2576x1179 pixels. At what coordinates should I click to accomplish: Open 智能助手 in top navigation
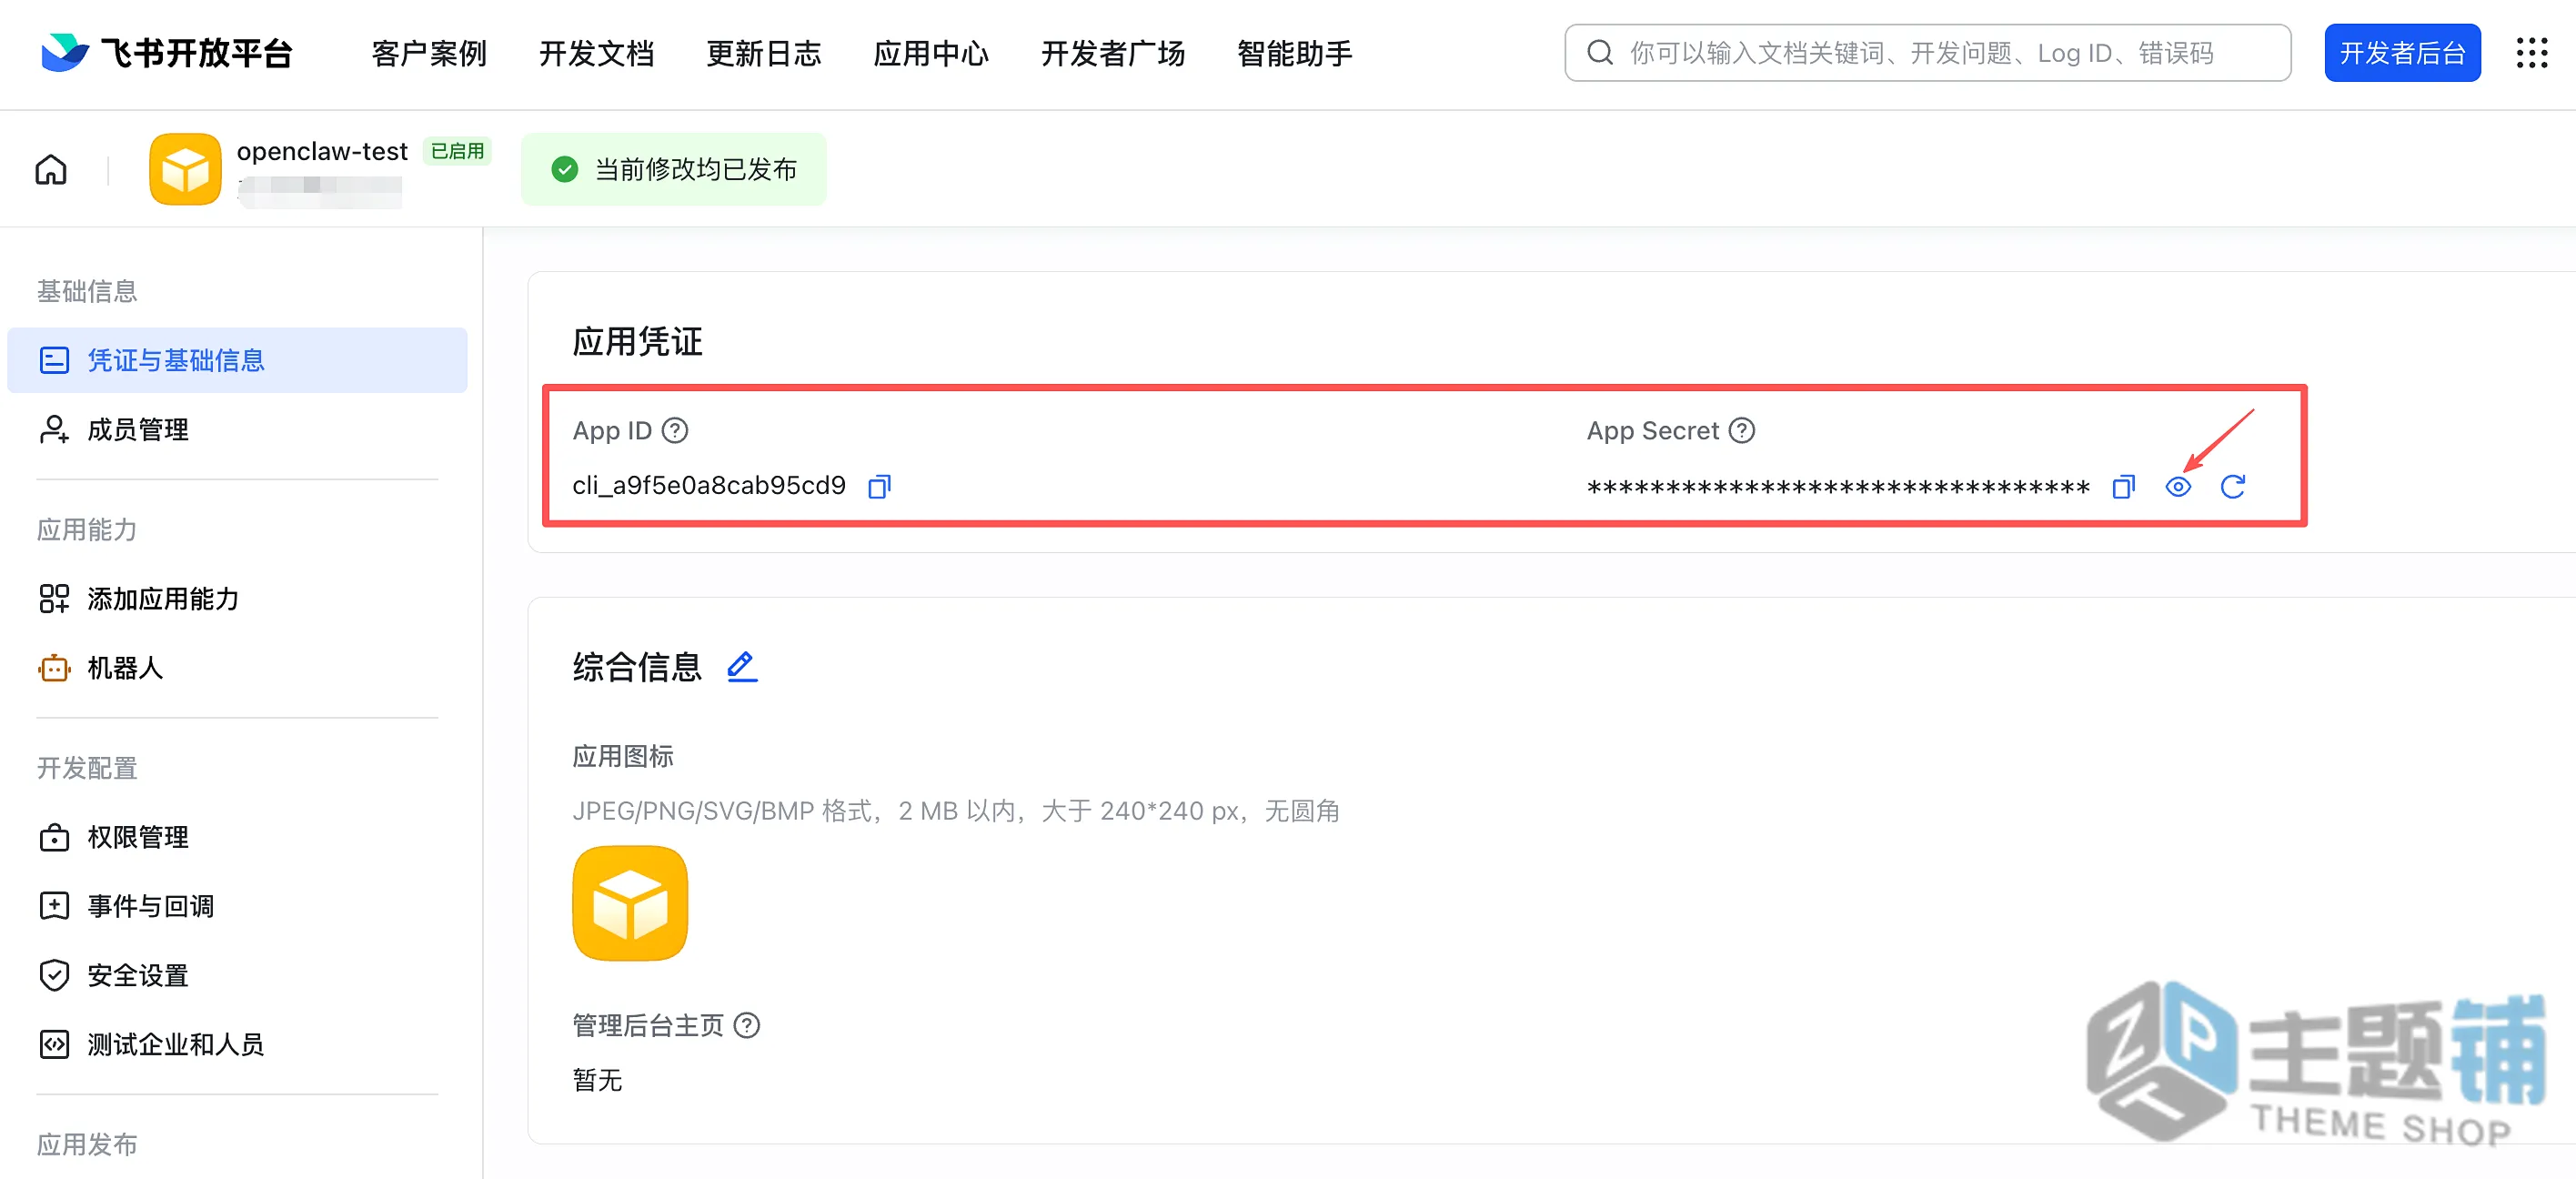tap(1295, 53)
